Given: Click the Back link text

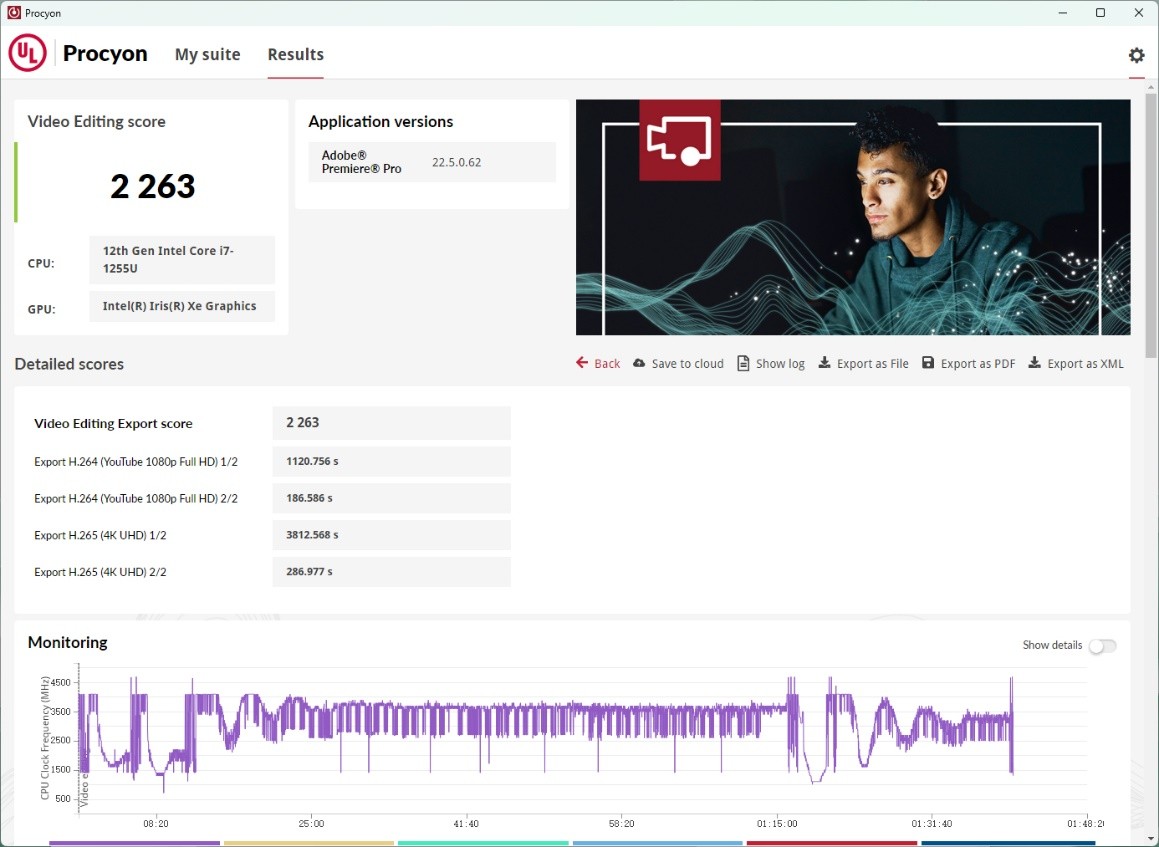Looking at the screenshot, I should click(607, 363).
